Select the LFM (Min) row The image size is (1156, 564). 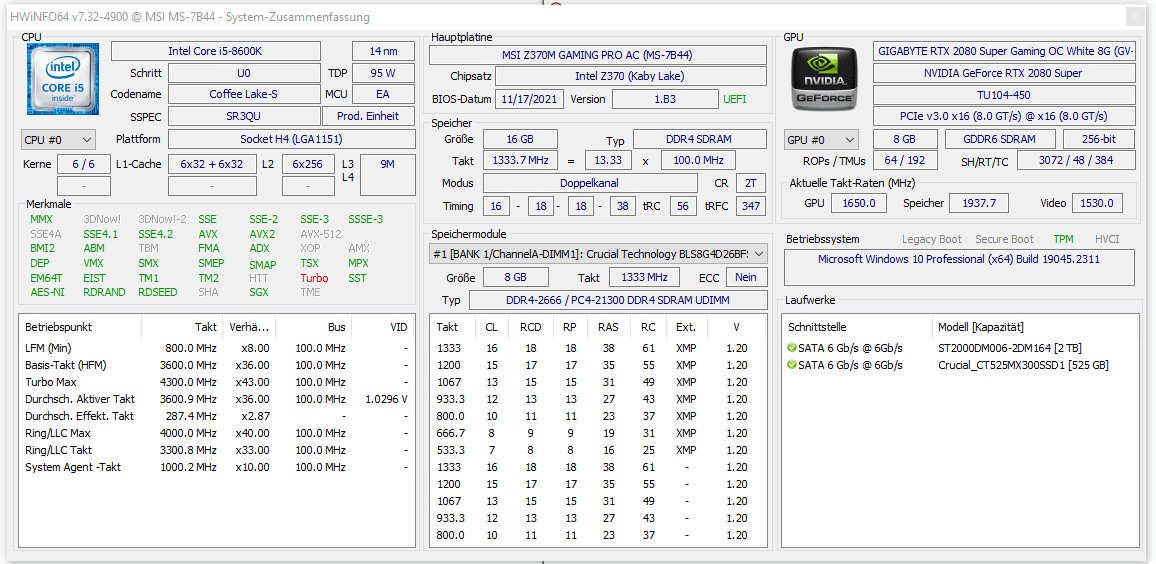coord(217,348)
